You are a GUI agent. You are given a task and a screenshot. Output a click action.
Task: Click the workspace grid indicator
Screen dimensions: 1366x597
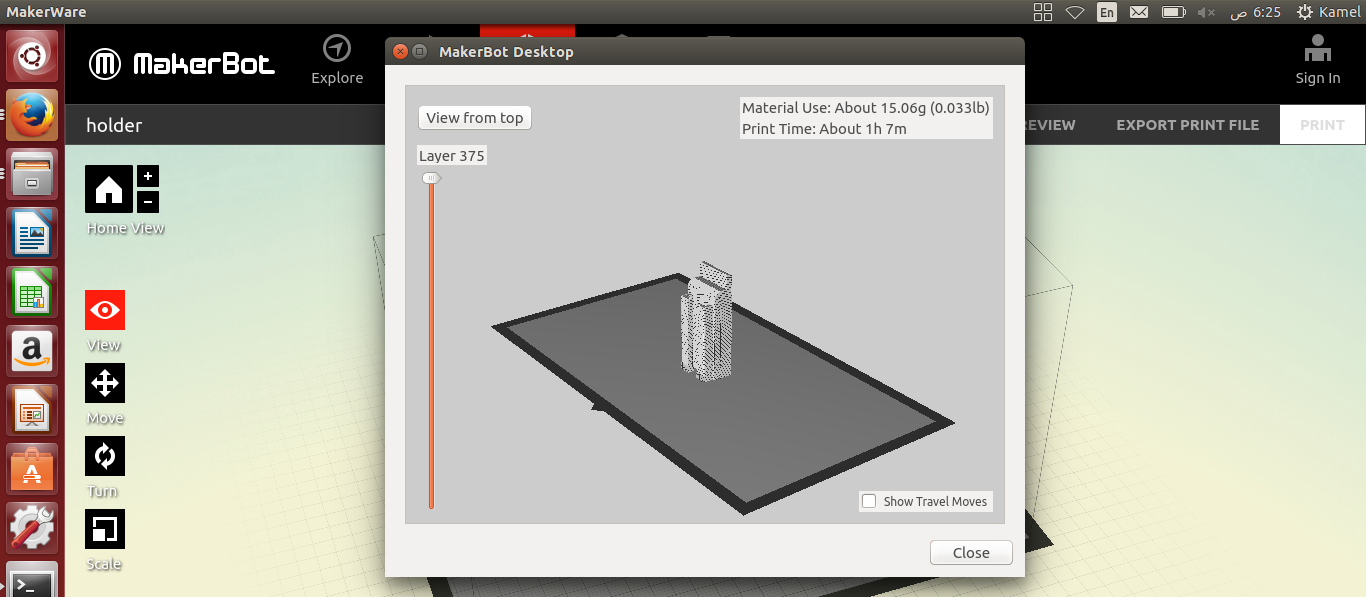click(1043, 12)
